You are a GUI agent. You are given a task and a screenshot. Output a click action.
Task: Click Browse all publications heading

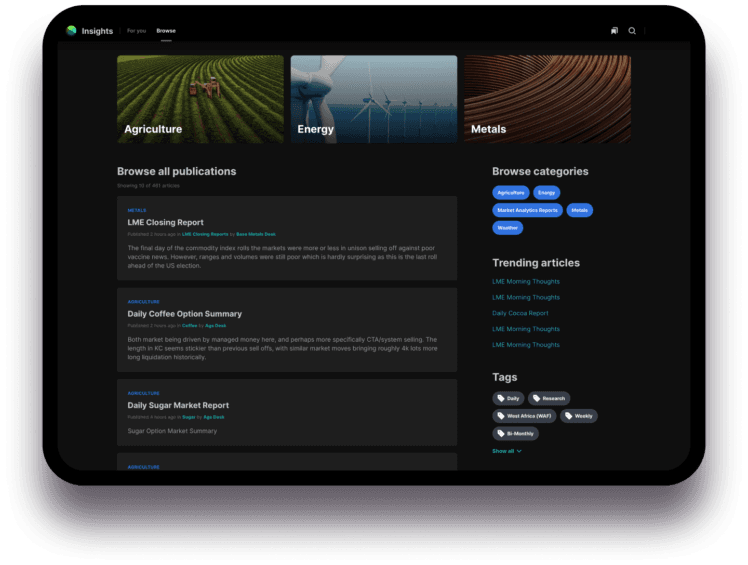(177, 171)
